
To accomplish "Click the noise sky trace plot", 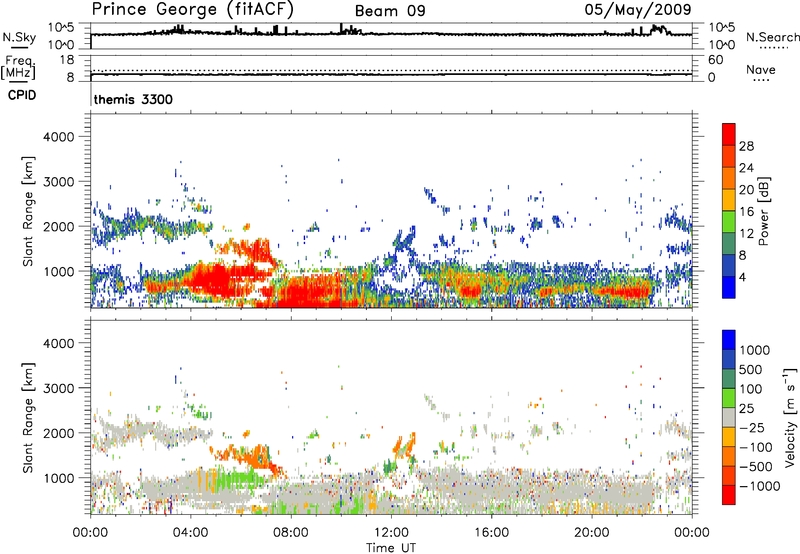I will [x=391, y=36].
